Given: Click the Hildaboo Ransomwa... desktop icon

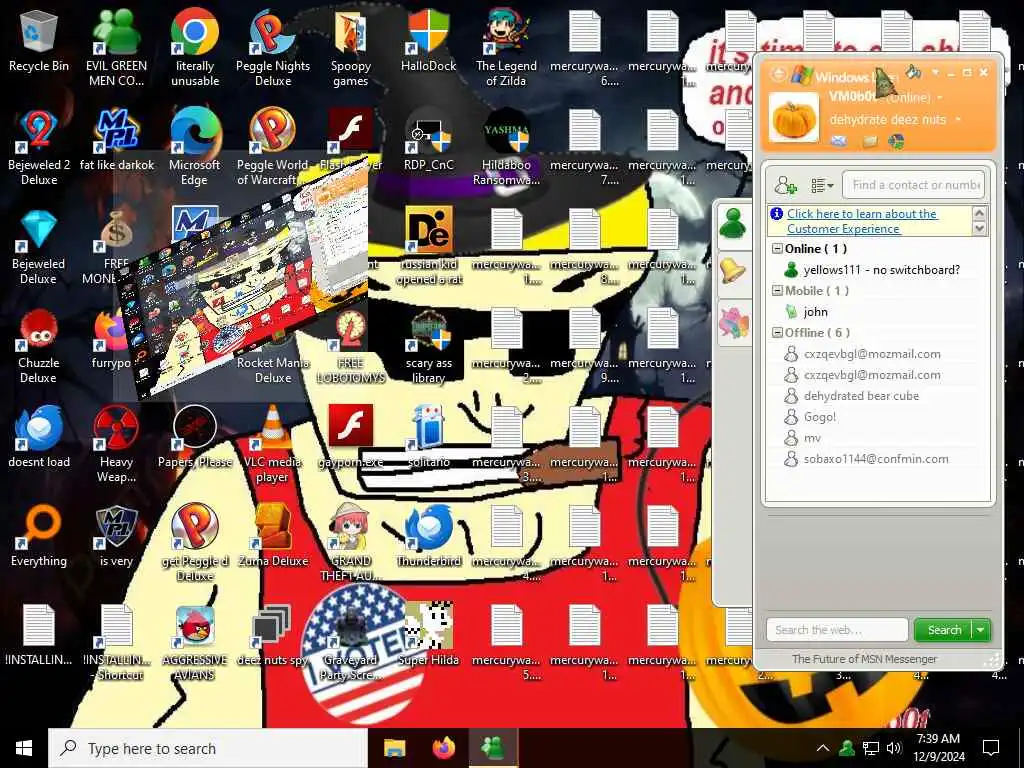Looking at the screenshot, I should pos(506,148).
